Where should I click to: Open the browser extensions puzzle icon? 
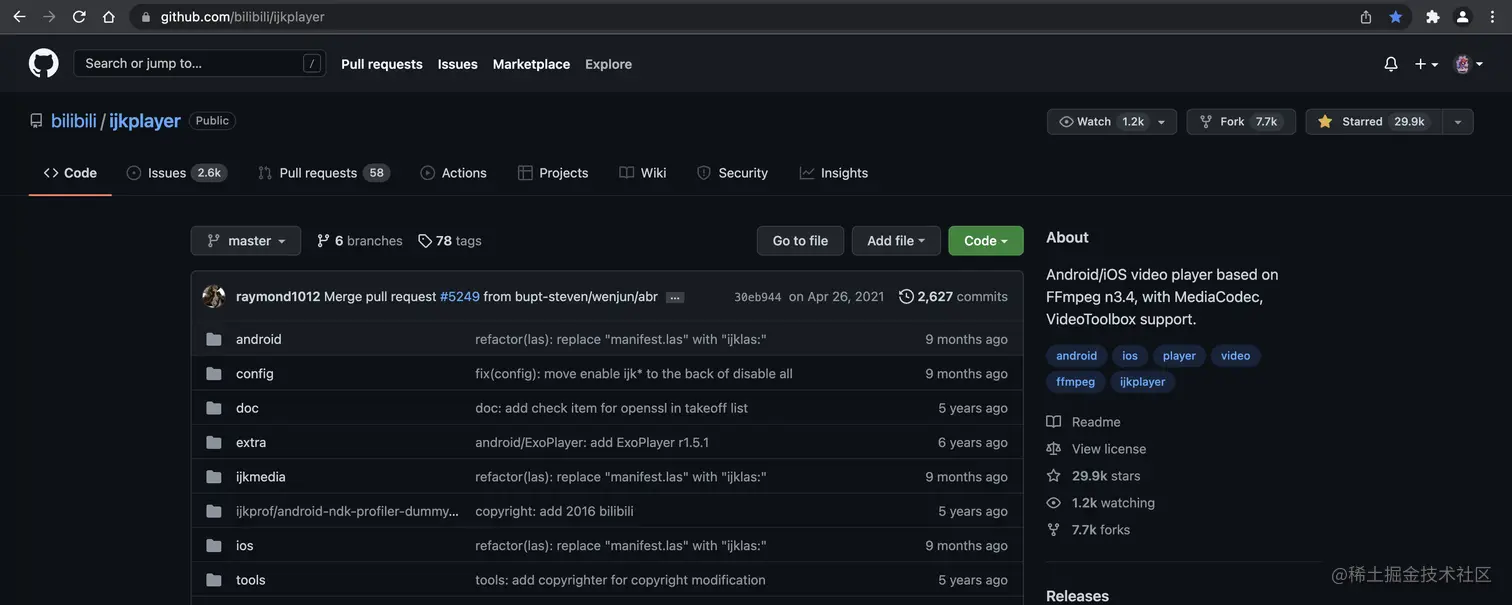pos(1433,17)
